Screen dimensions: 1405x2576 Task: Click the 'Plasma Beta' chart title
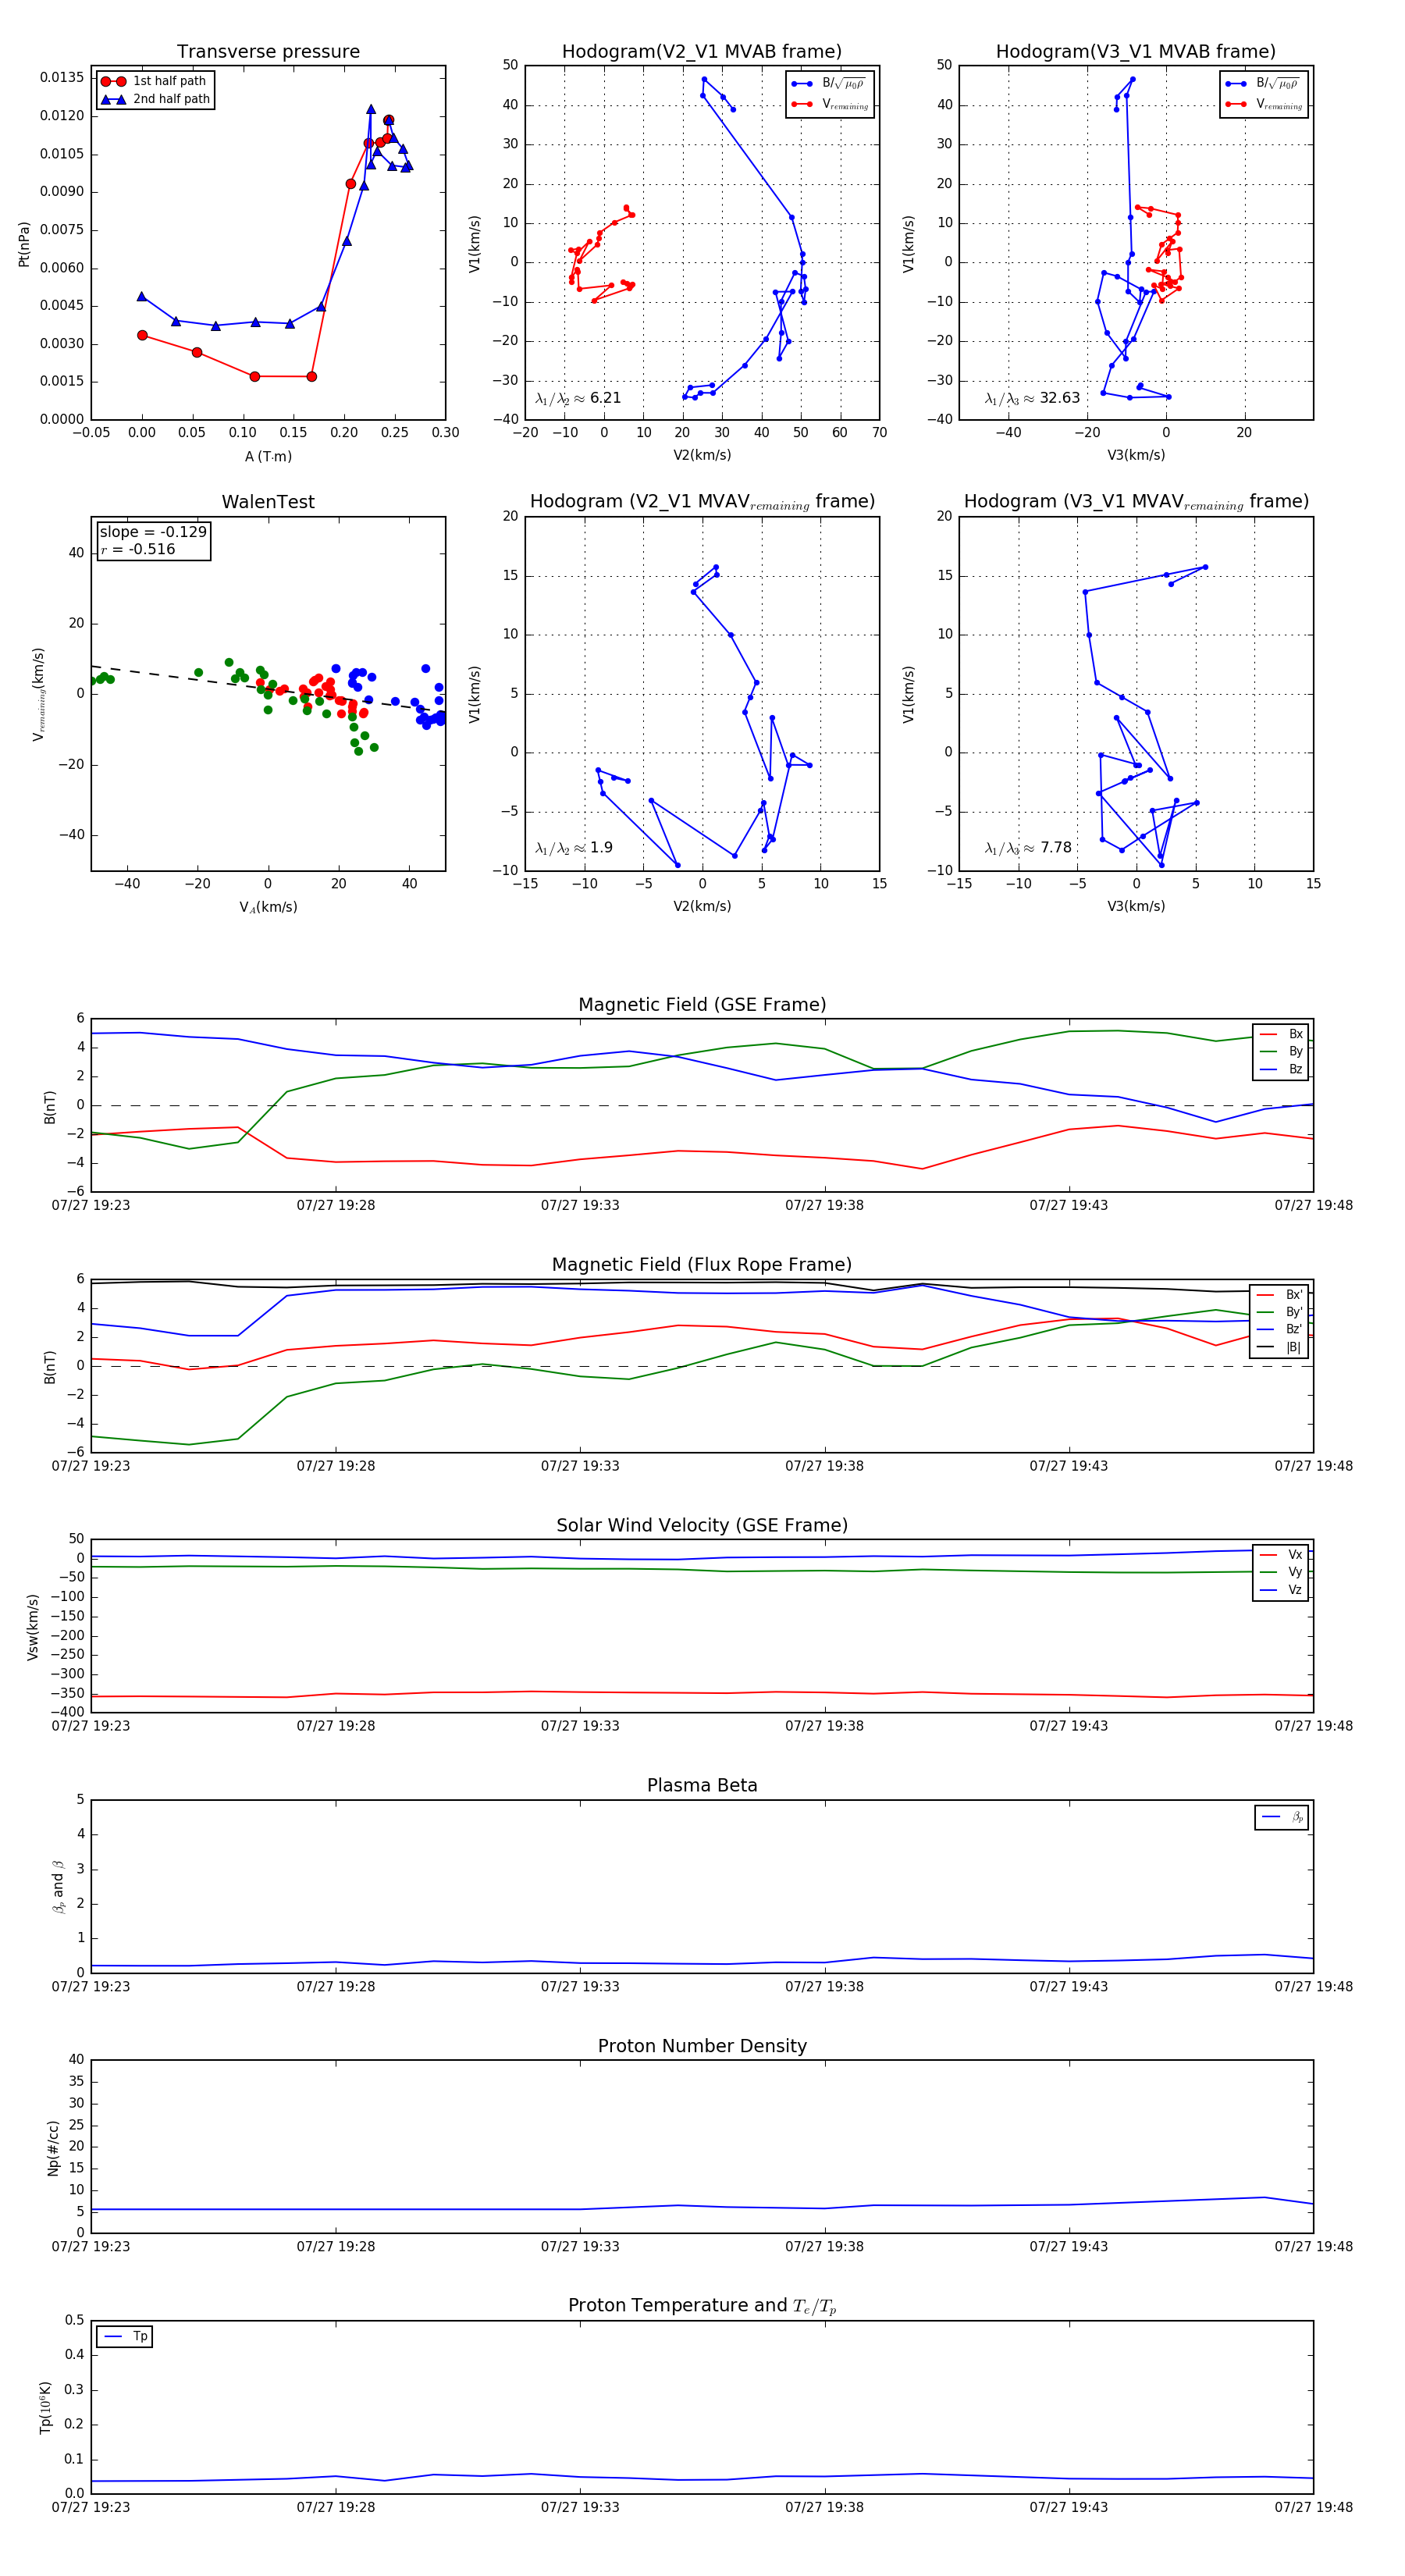pos(702,1785)
